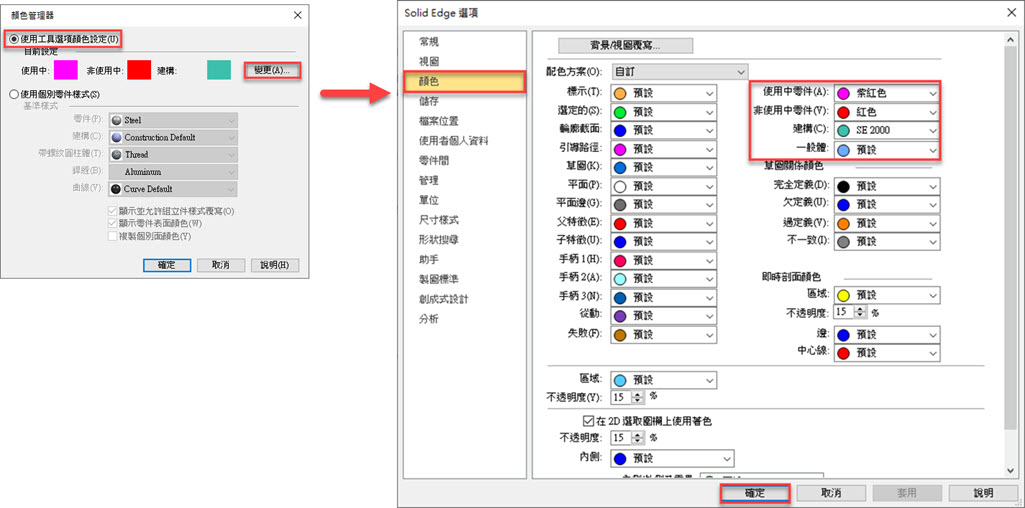The image size is (1025, 508).
Task: Open the 草圖(K) color dropdown
Action: pyautogui.click(x=664, y=167)
